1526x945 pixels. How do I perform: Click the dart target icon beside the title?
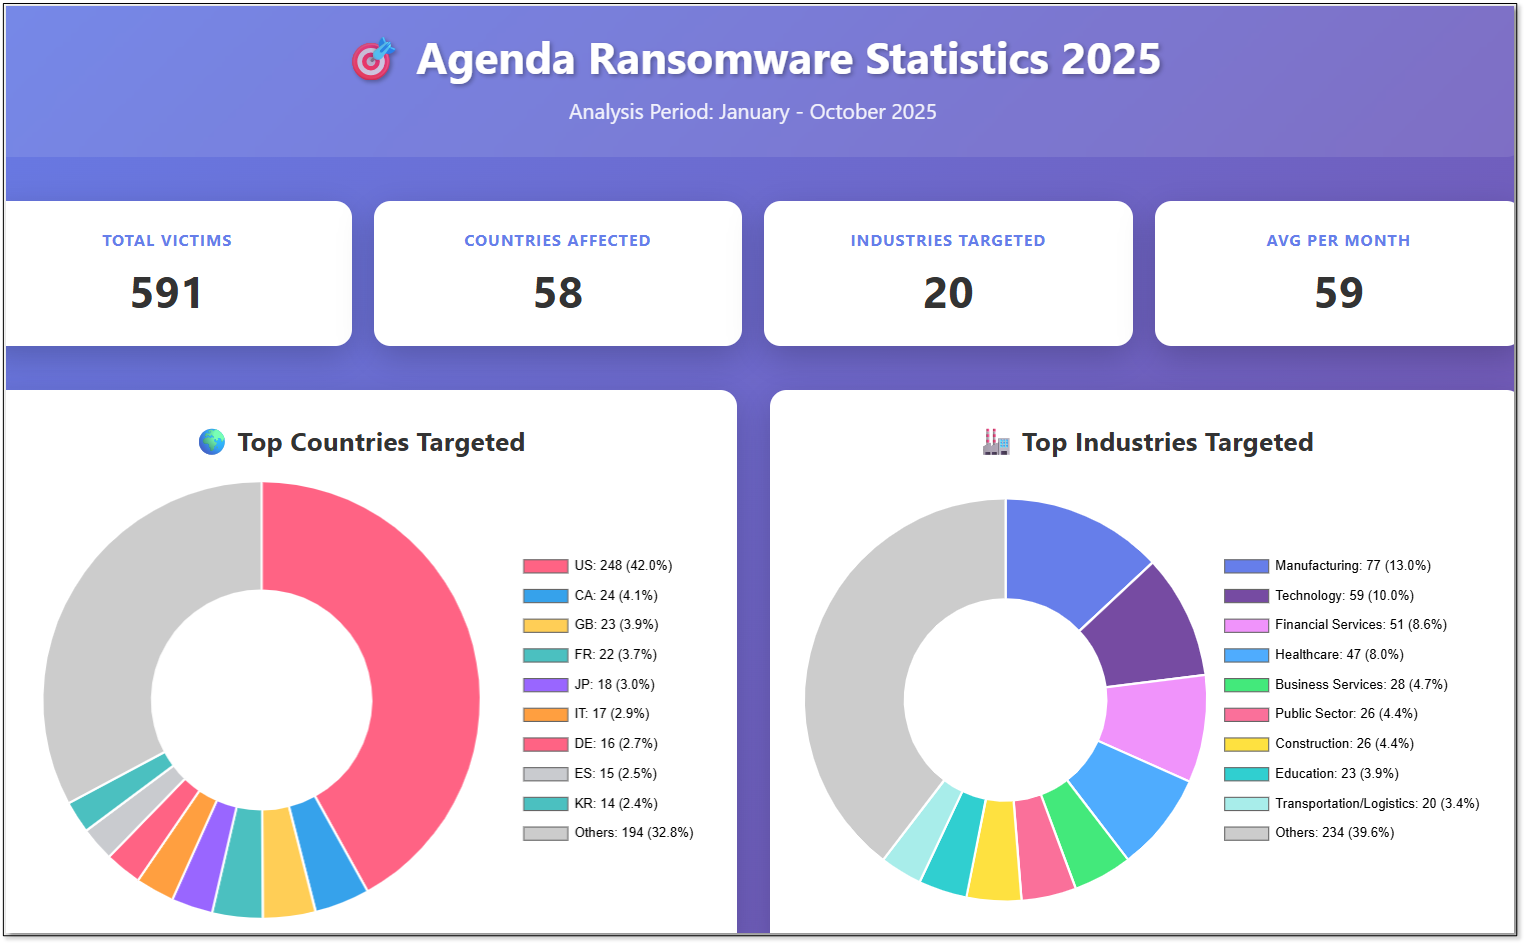click(x=373, y=60)
